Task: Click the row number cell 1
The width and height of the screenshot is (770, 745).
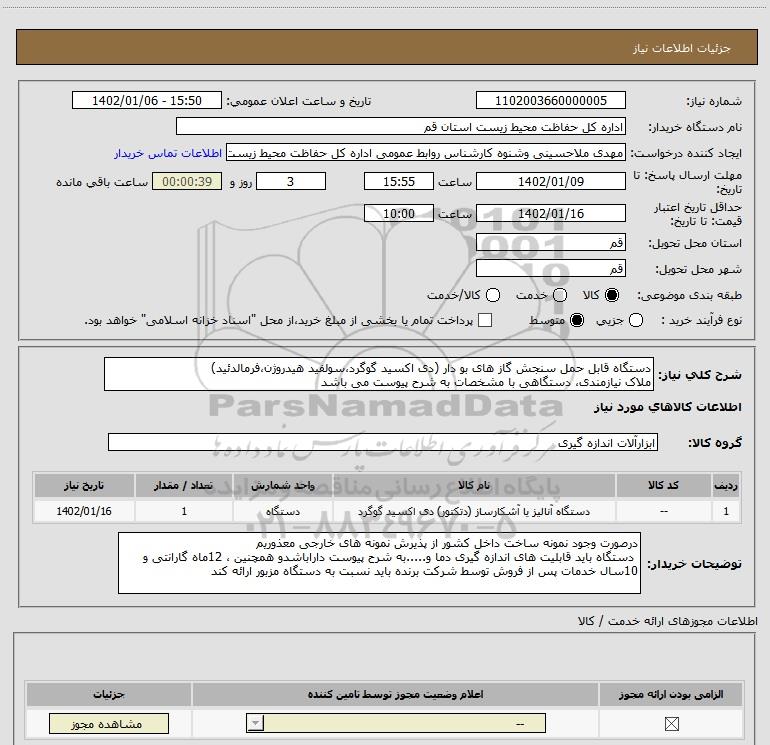Action: [x=726, y=511]
